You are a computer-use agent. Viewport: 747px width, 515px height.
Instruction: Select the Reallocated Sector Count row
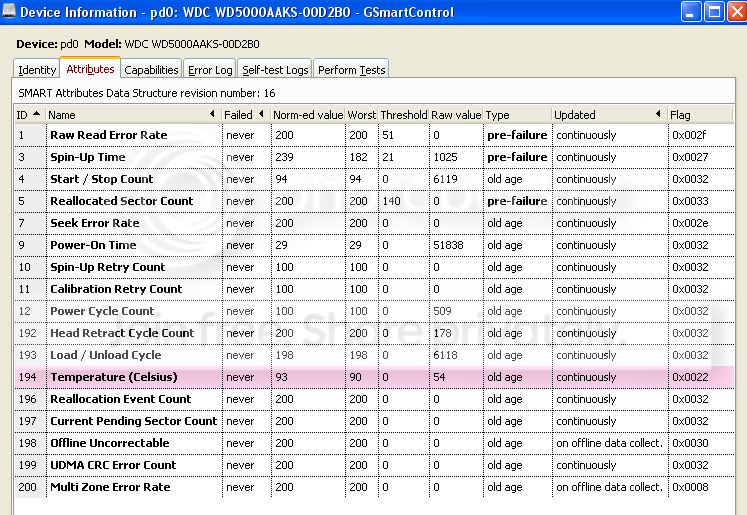point(121,201)
